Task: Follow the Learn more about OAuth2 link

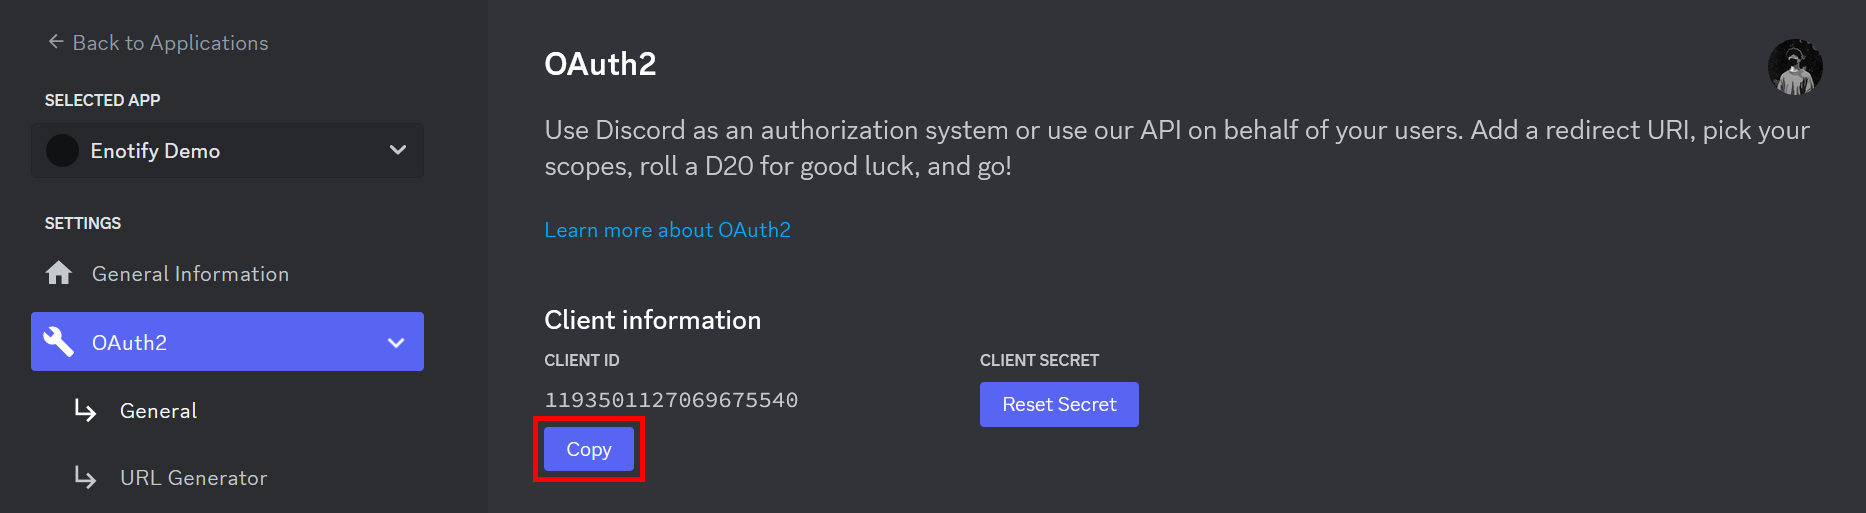Action: pyautogui.click(x=667, y=230)
